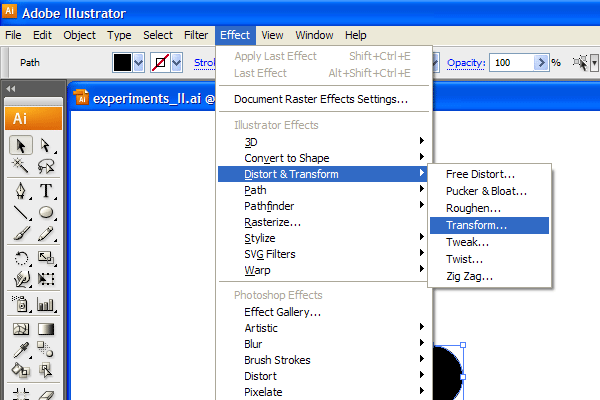Select the Type tool
The image size is (600, 400).
point(46,190)
